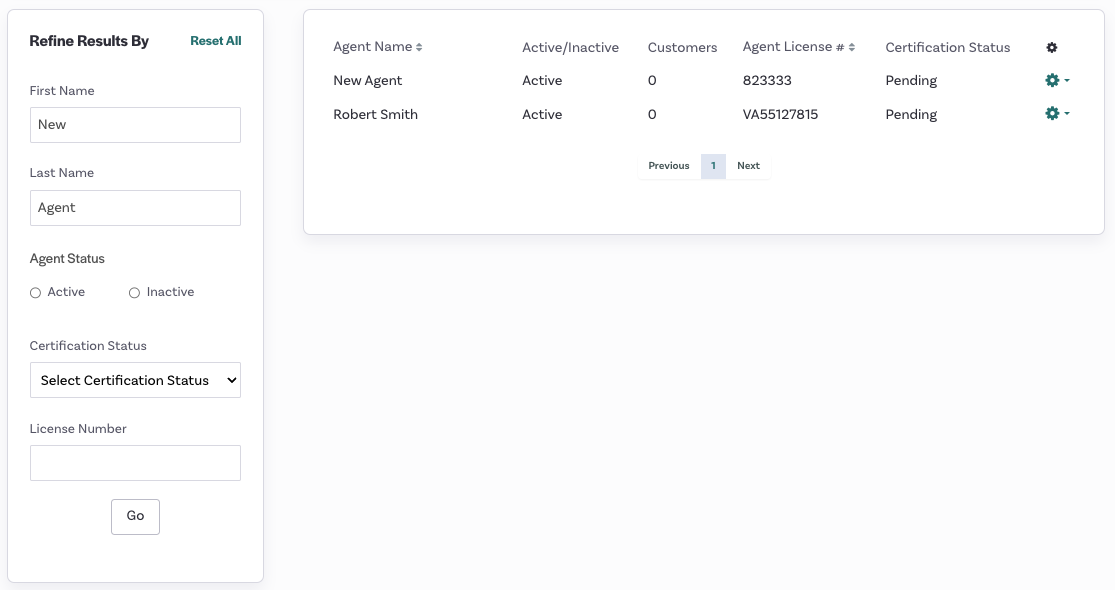The image size is (1115, 590).
Task: Open the gear menu for Robert Smith
Action: point(1052,114)
